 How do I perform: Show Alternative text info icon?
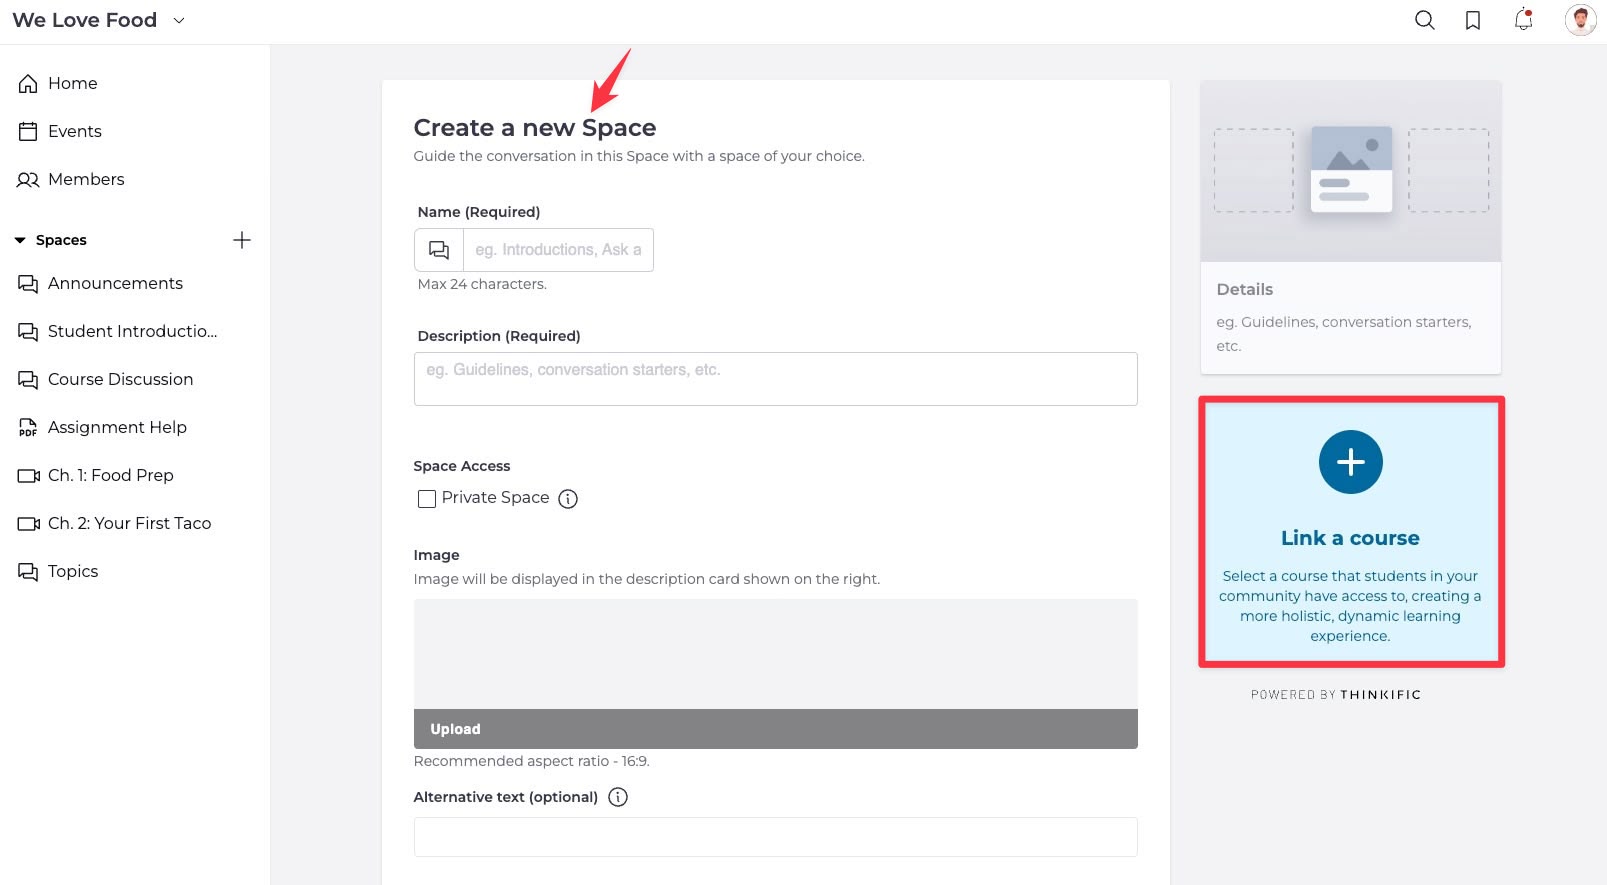pyautogui.click(x=618, y=797)
